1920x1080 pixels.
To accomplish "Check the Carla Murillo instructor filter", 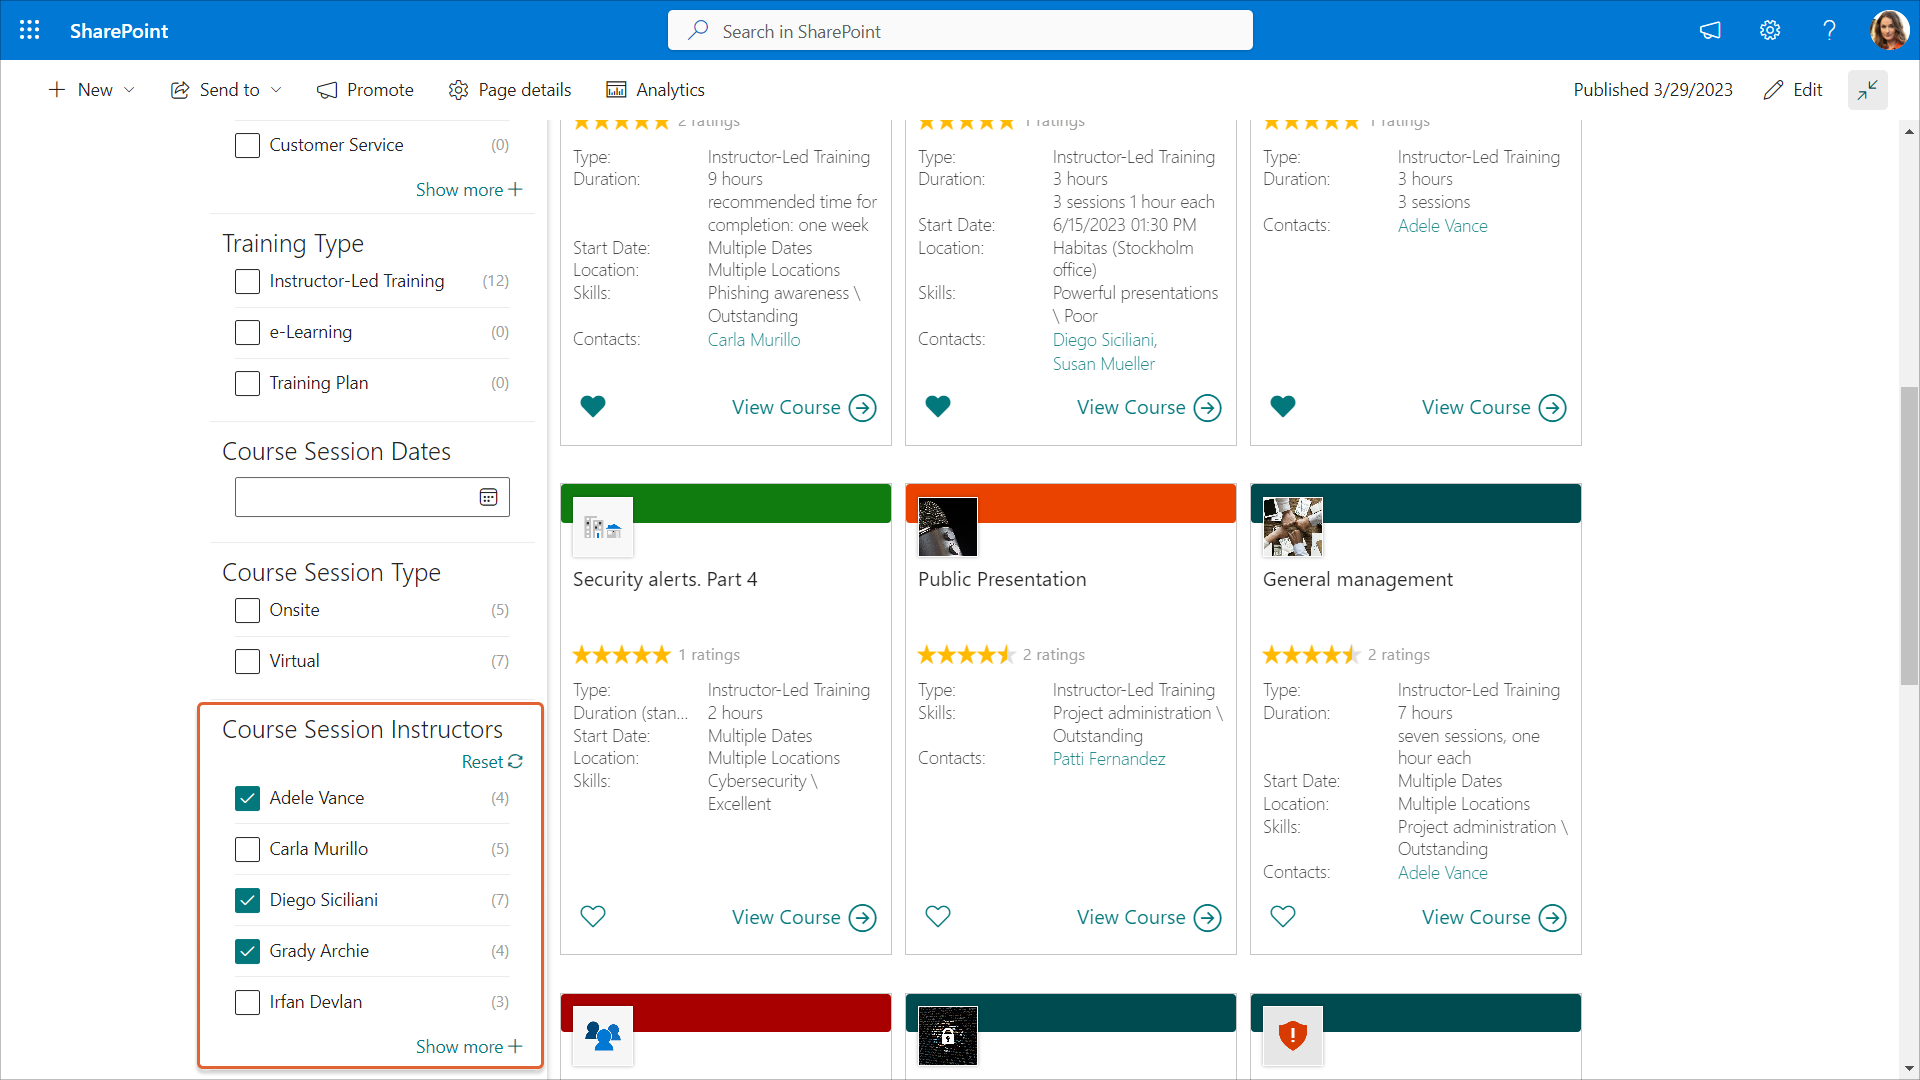I will point(247,849).
